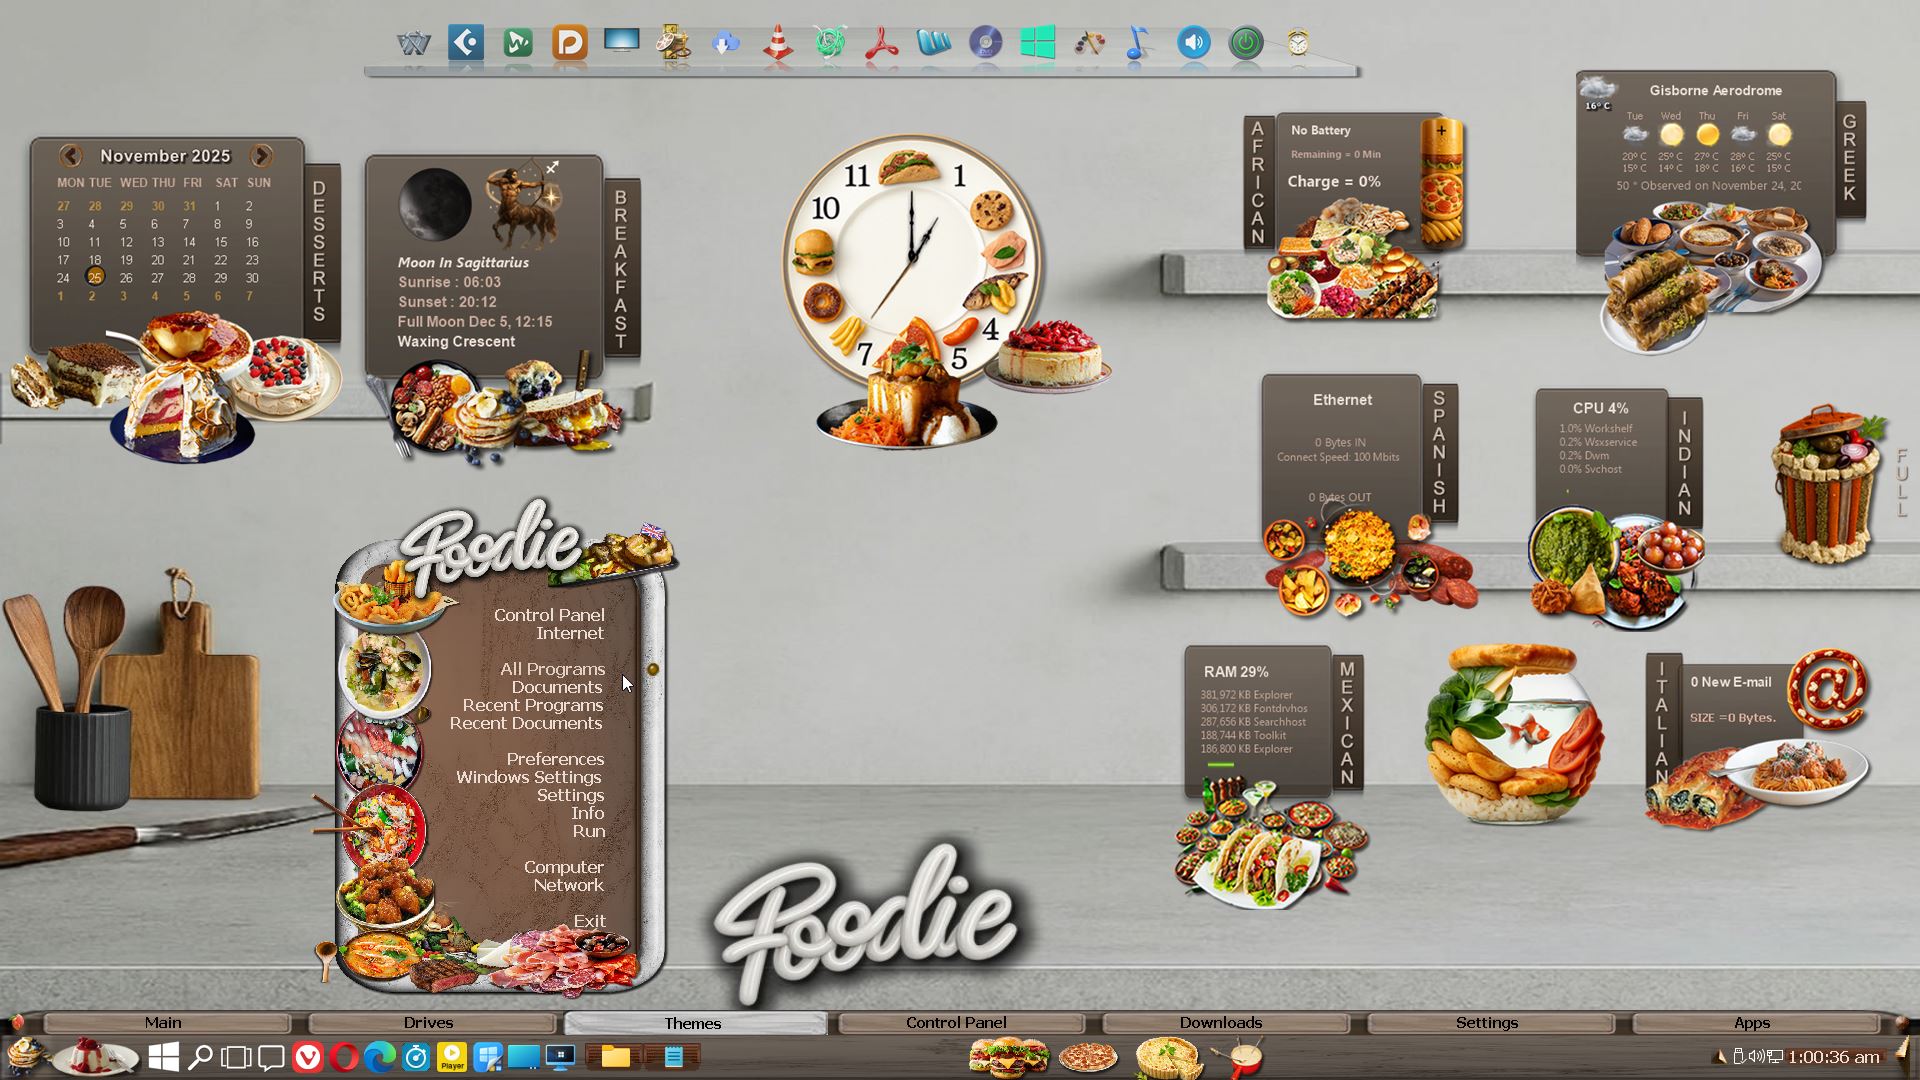Click the blue speaker volume dock icon
Screen dimensions: 1920x1080
(1193, 43)
